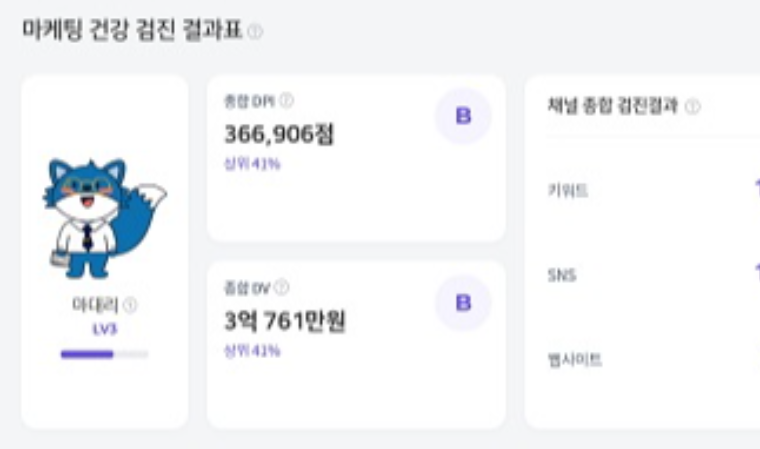Select the SNS channel row
This screenshot has width=760, height=449.
tap(653, 275)
